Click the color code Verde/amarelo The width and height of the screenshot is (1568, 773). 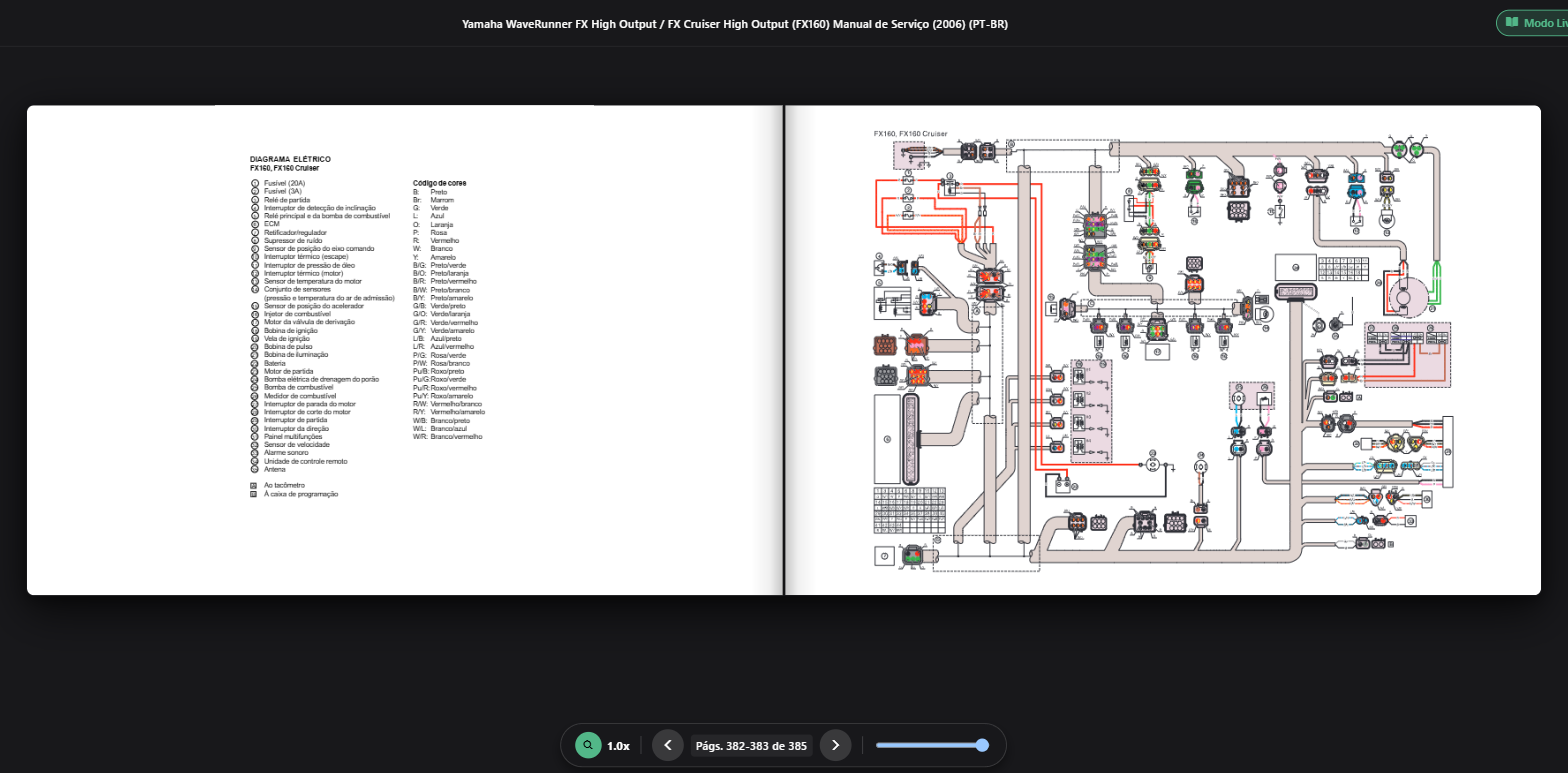453,330
